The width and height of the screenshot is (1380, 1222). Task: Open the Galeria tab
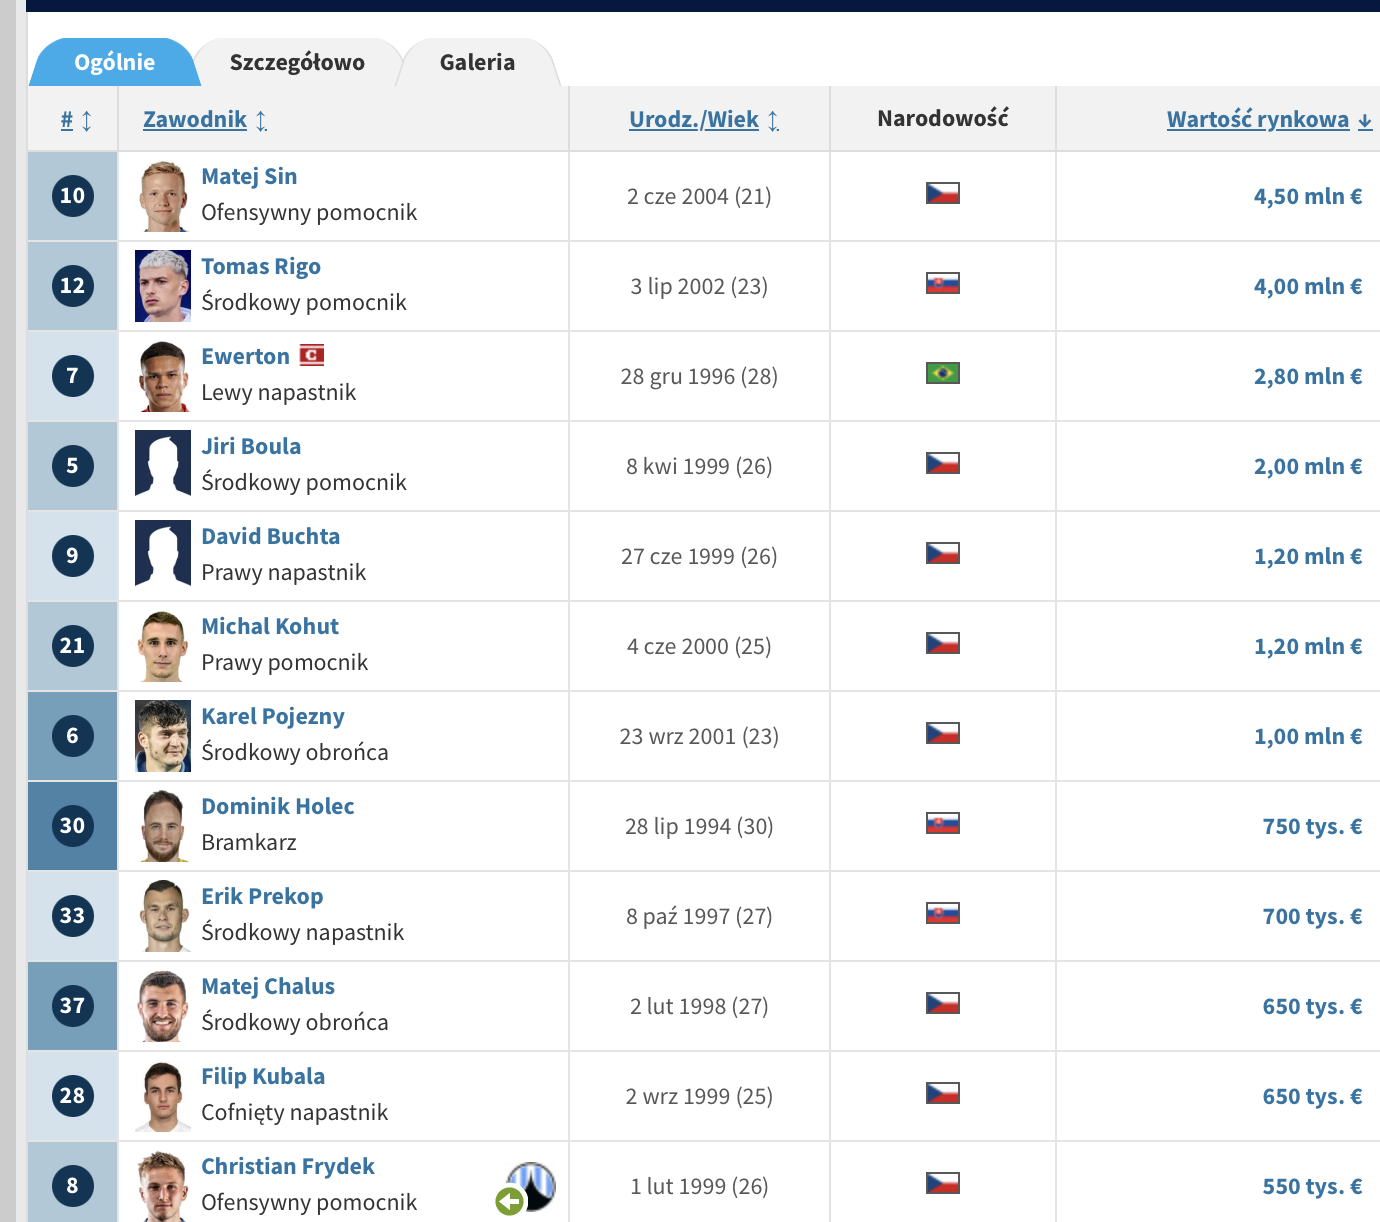pyautogui.click(x=477, y=63)
